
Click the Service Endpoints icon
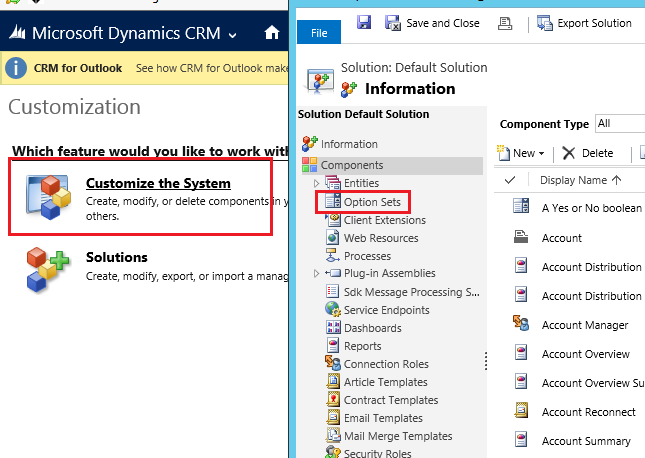(x=333, y=310)
